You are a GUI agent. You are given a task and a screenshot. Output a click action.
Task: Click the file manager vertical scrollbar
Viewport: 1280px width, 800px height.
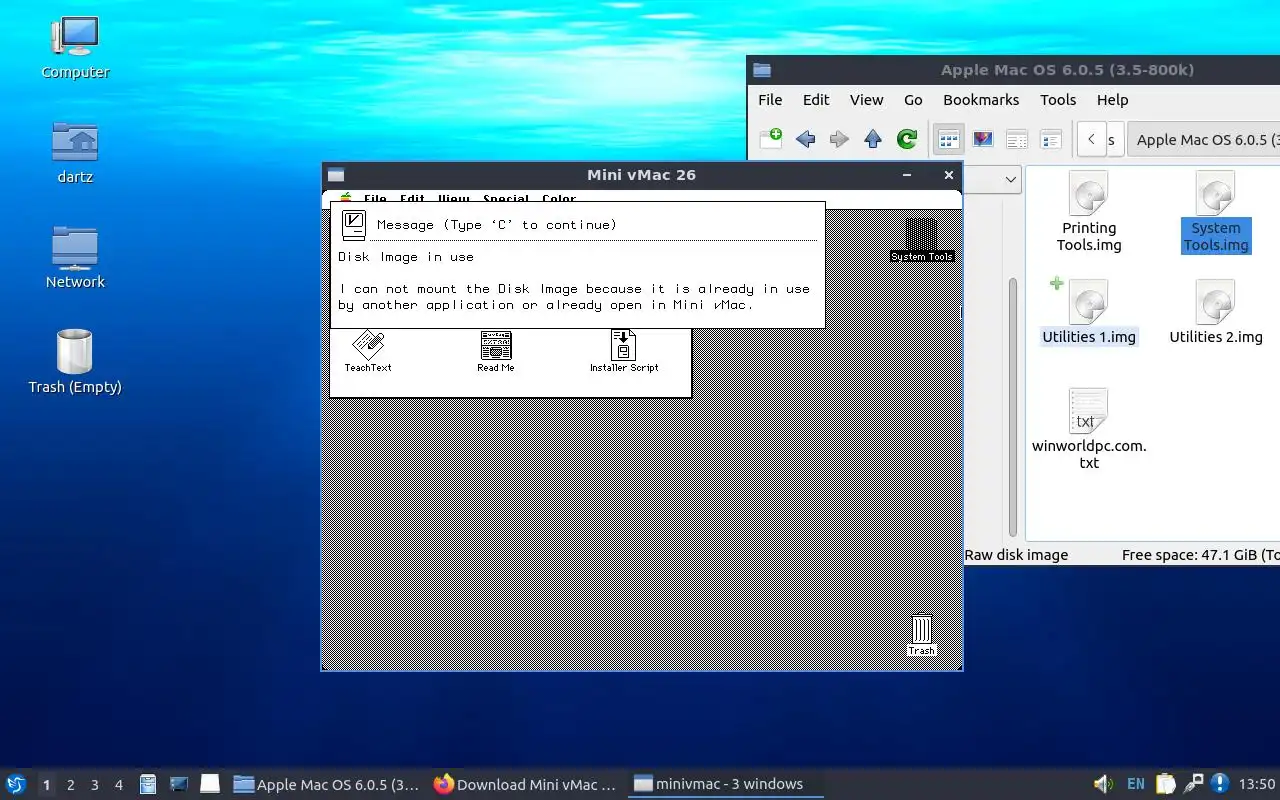pos(1012,405)
